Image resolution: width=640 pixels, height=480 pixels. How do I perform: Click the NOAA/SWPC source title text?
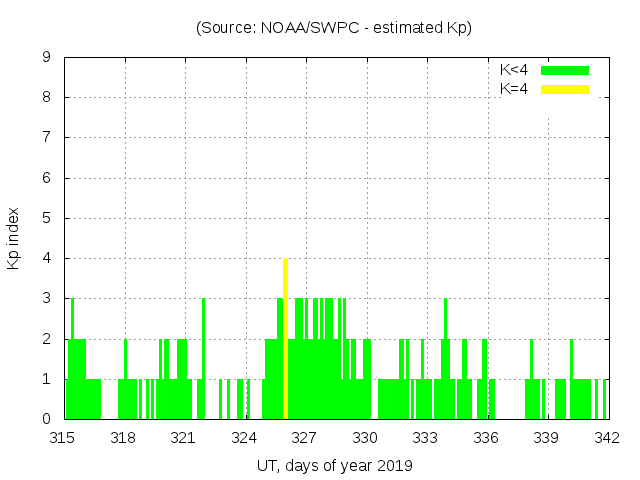334,28
